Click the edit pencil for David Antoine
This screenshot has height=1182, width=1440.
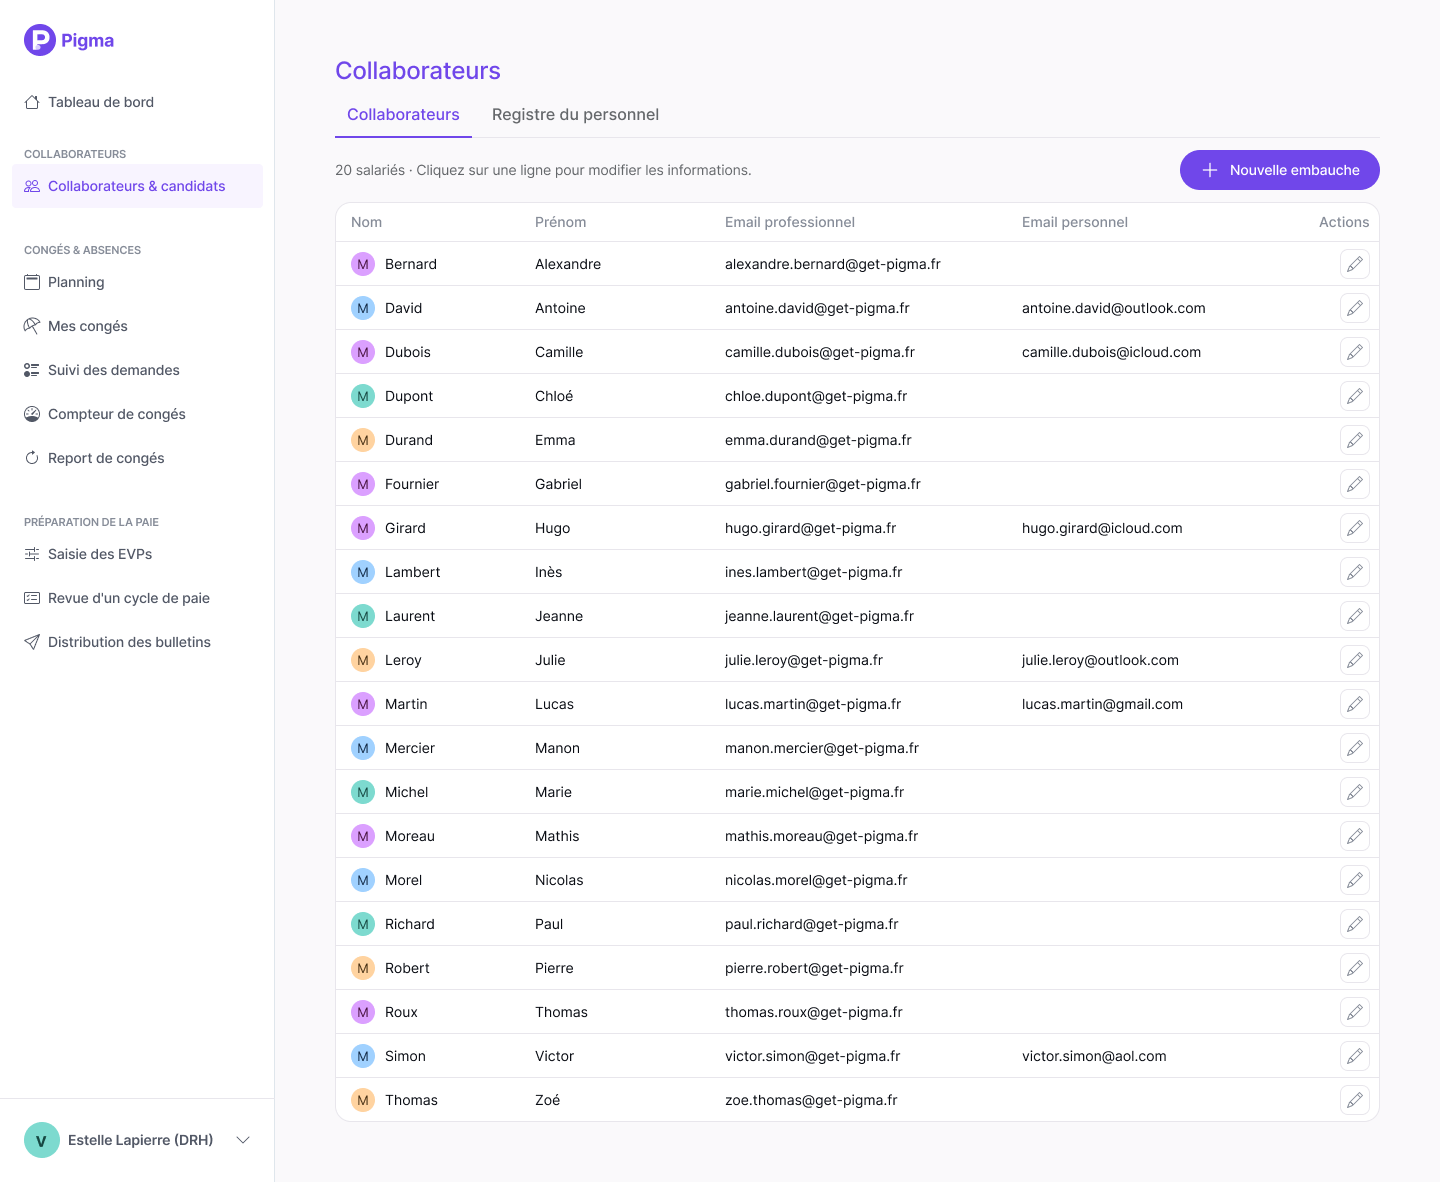[1355, 308]
